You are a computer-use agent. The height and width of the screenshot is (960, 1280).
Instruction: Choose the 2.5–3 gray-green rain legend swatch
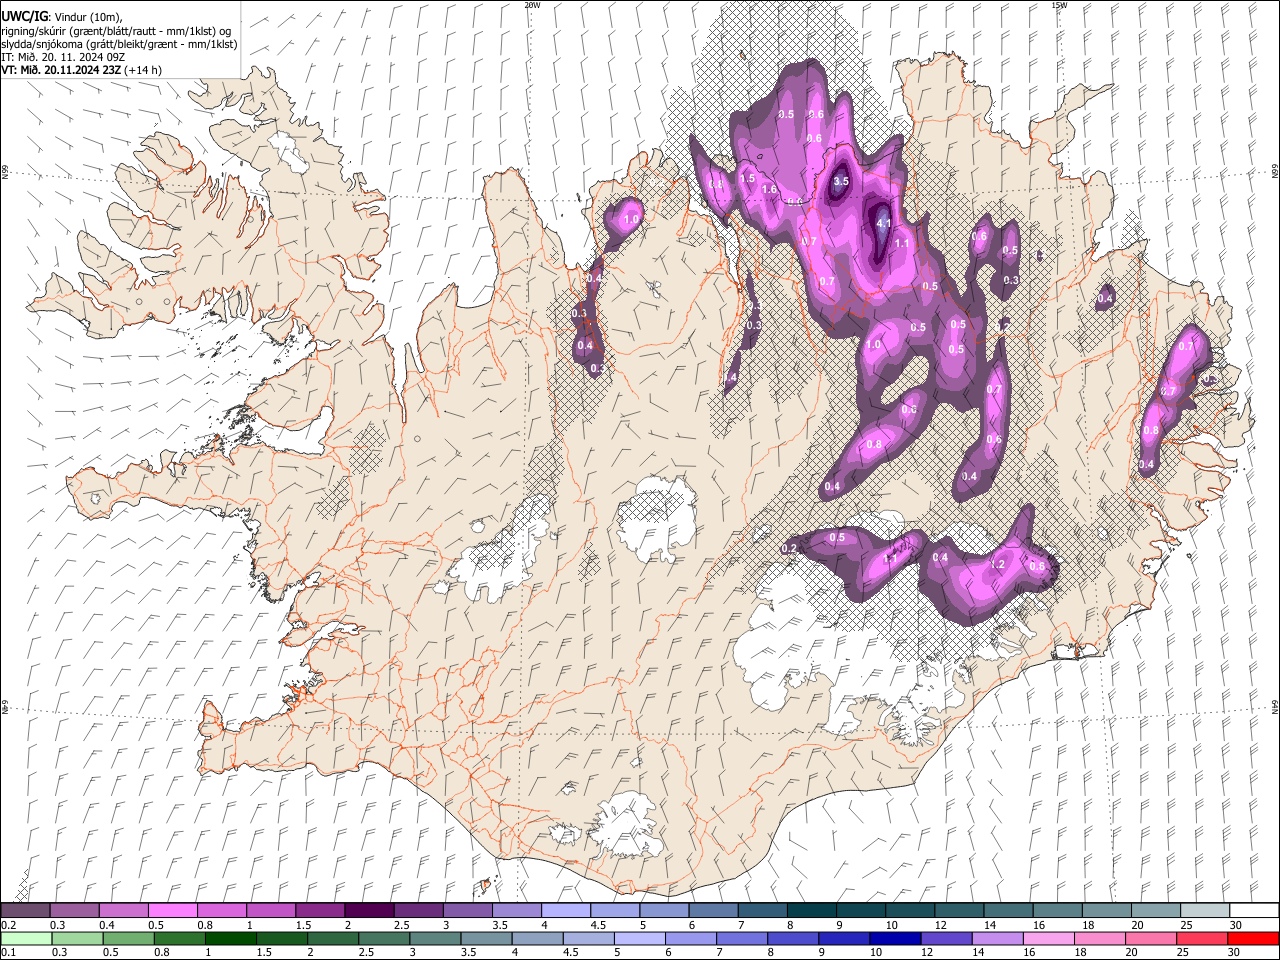pos(384,939)
